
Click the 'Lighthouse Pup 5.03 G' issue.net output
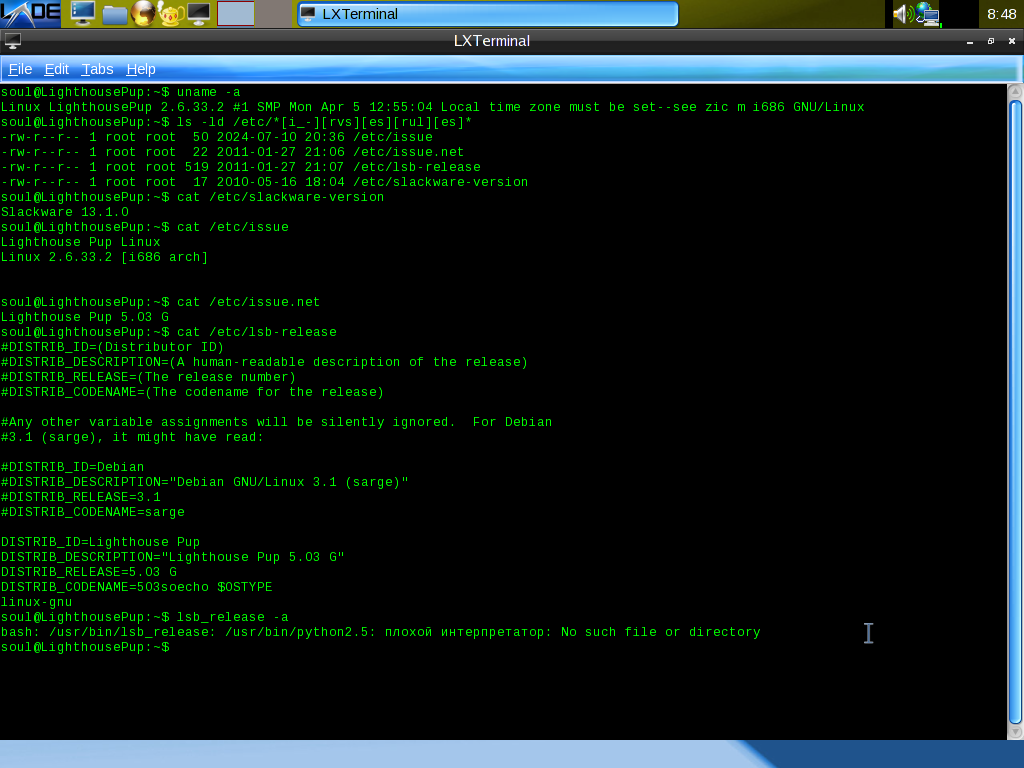(x=85, y=317)
